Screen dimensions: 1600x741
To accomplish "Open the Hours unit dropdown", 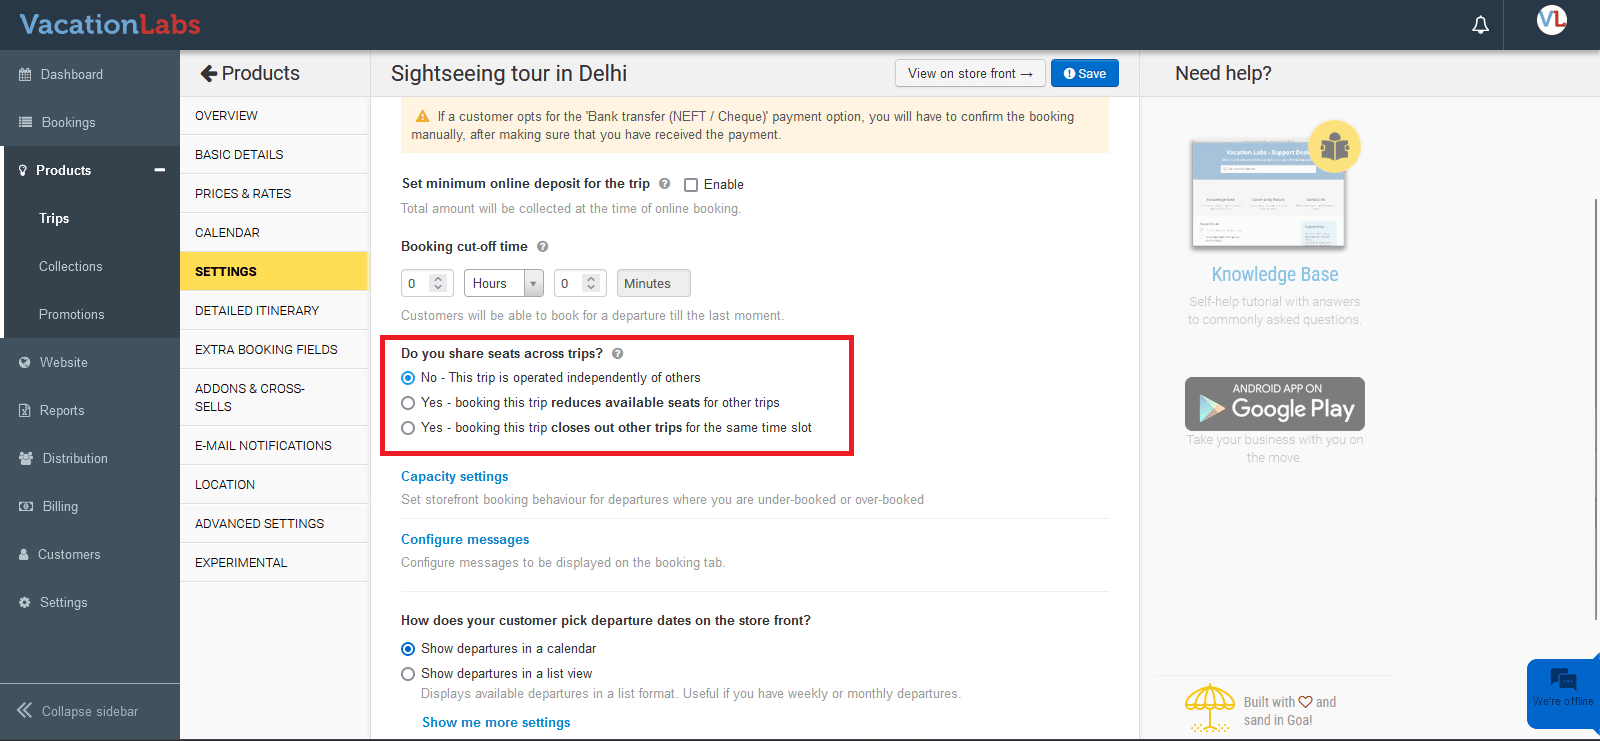I will [503, 284].
